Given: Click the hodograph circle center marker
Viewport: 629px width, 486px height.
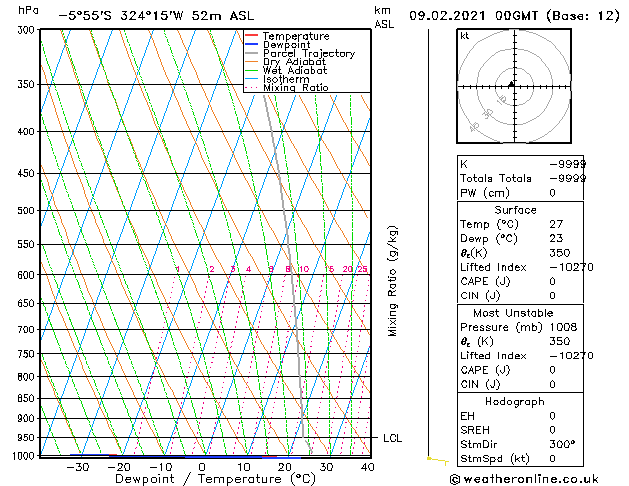Looking at the screenshot, I should [511, 85].
